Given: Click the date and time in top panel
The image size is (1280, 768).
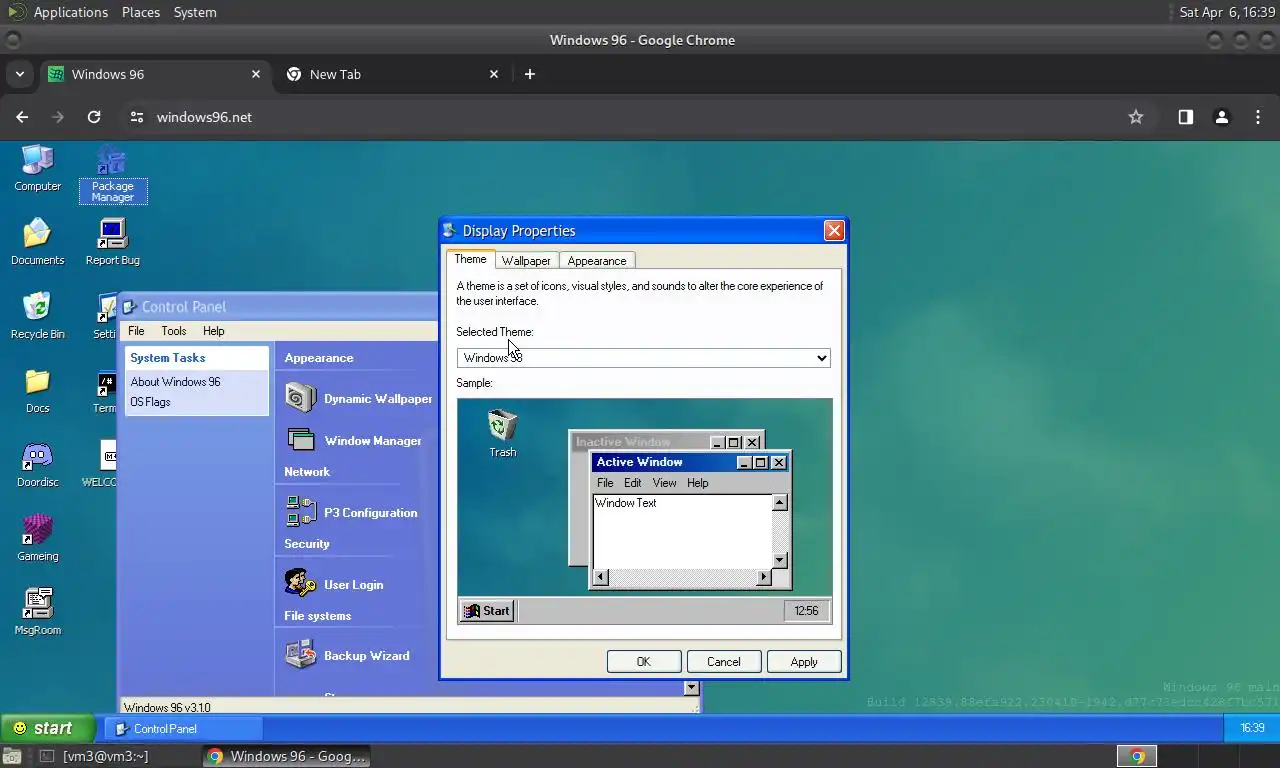Looking at the screenshot, I should click(x=1227, y=12).
